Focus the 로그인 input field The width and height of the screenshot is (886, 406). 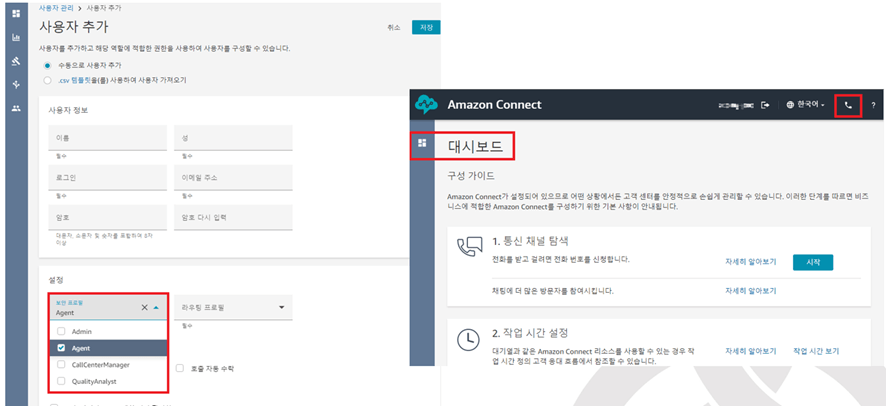tap(108, 178)
